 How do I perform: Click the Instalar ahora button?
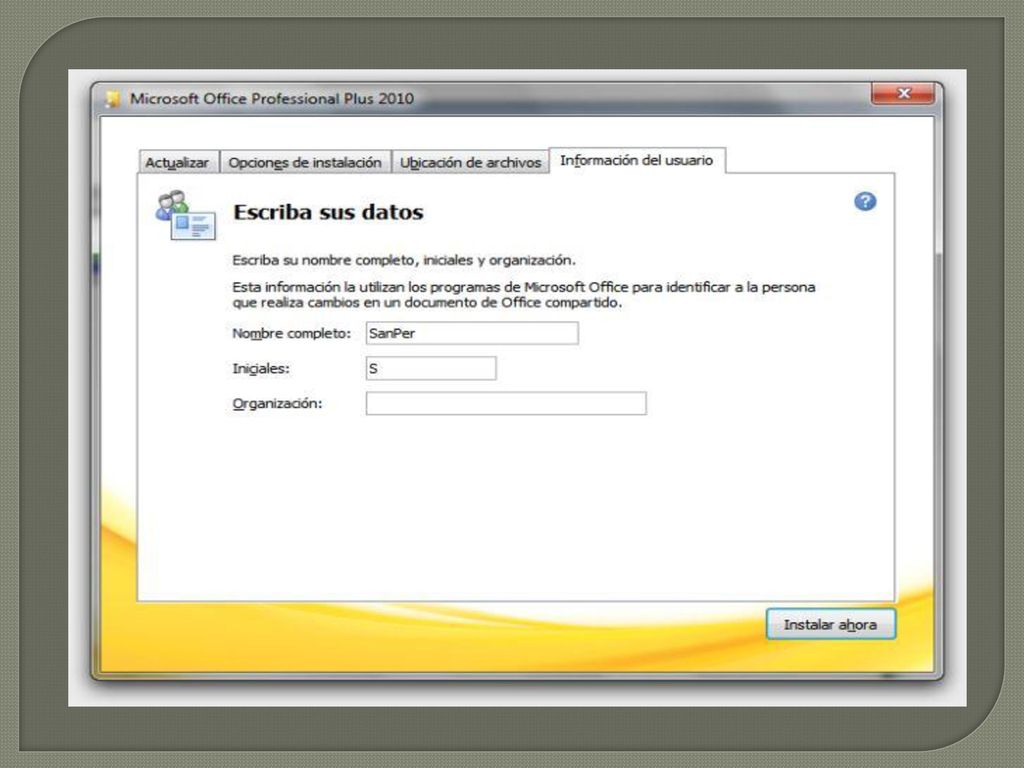pyautogui.click(x=830, y=624)
